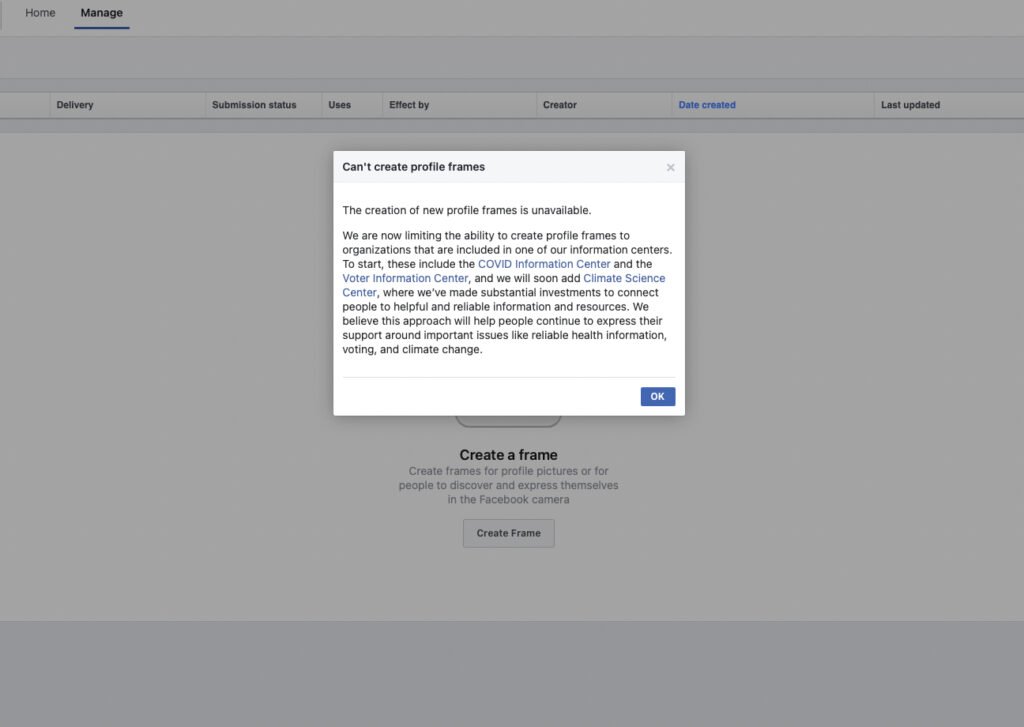Switch to the Home tab

(40, 12)
